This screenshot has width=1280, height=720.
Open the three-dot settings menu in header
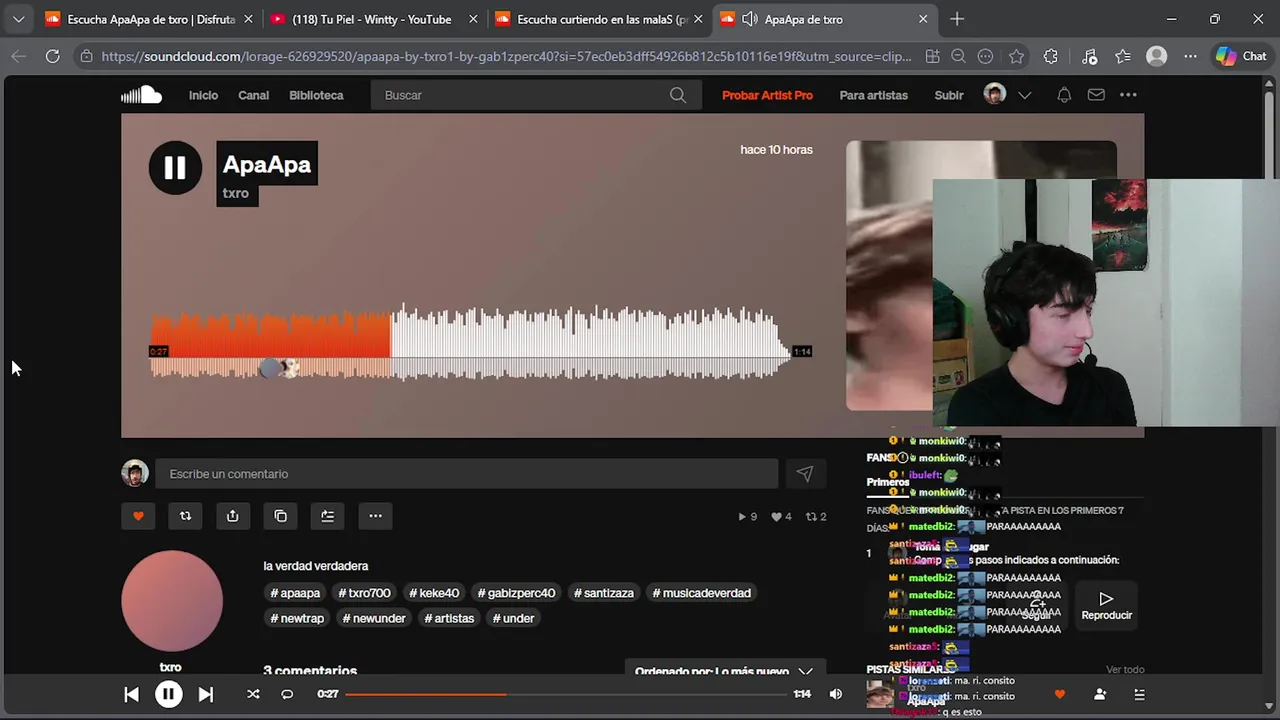point(1128,95)
